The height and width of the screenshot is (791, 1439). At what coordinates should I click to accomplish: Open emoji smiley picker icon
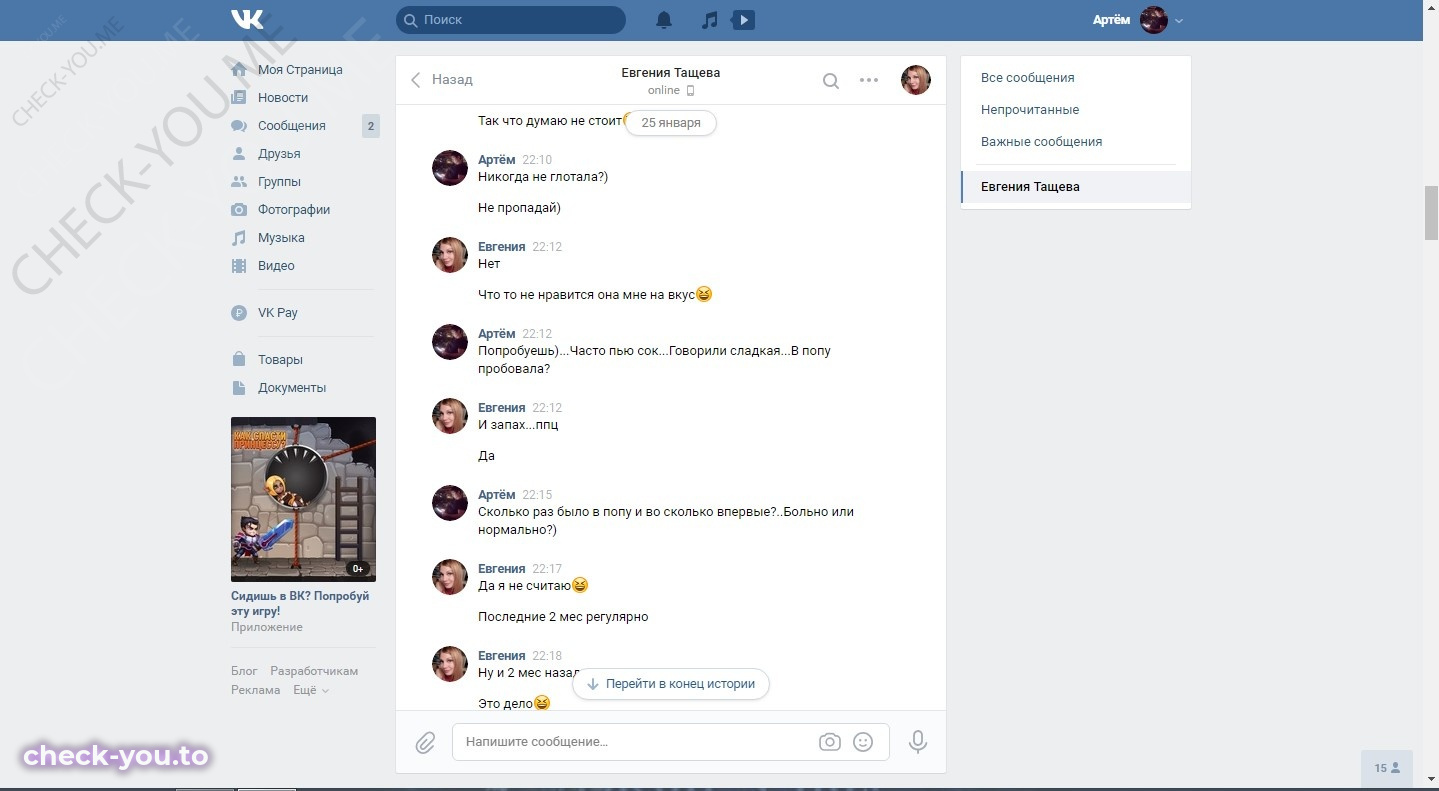(x=863, y=742)
